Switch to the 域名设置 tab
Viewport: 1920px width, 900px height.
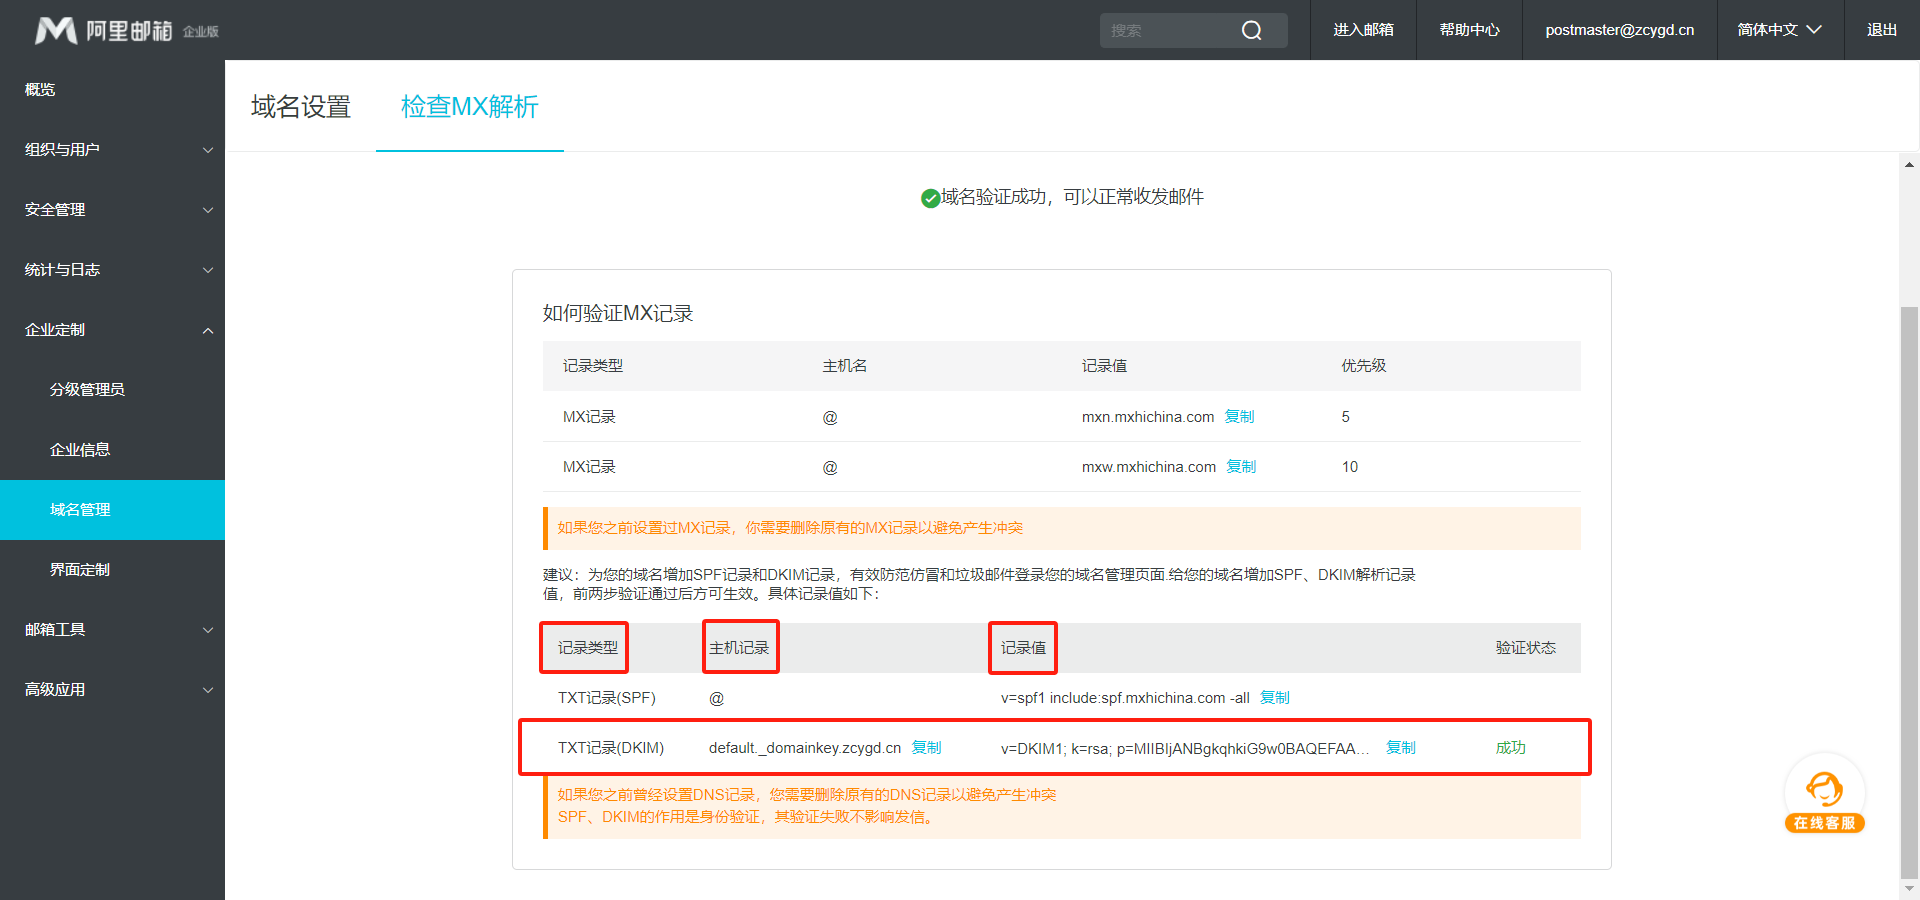[x=300, y=106]
